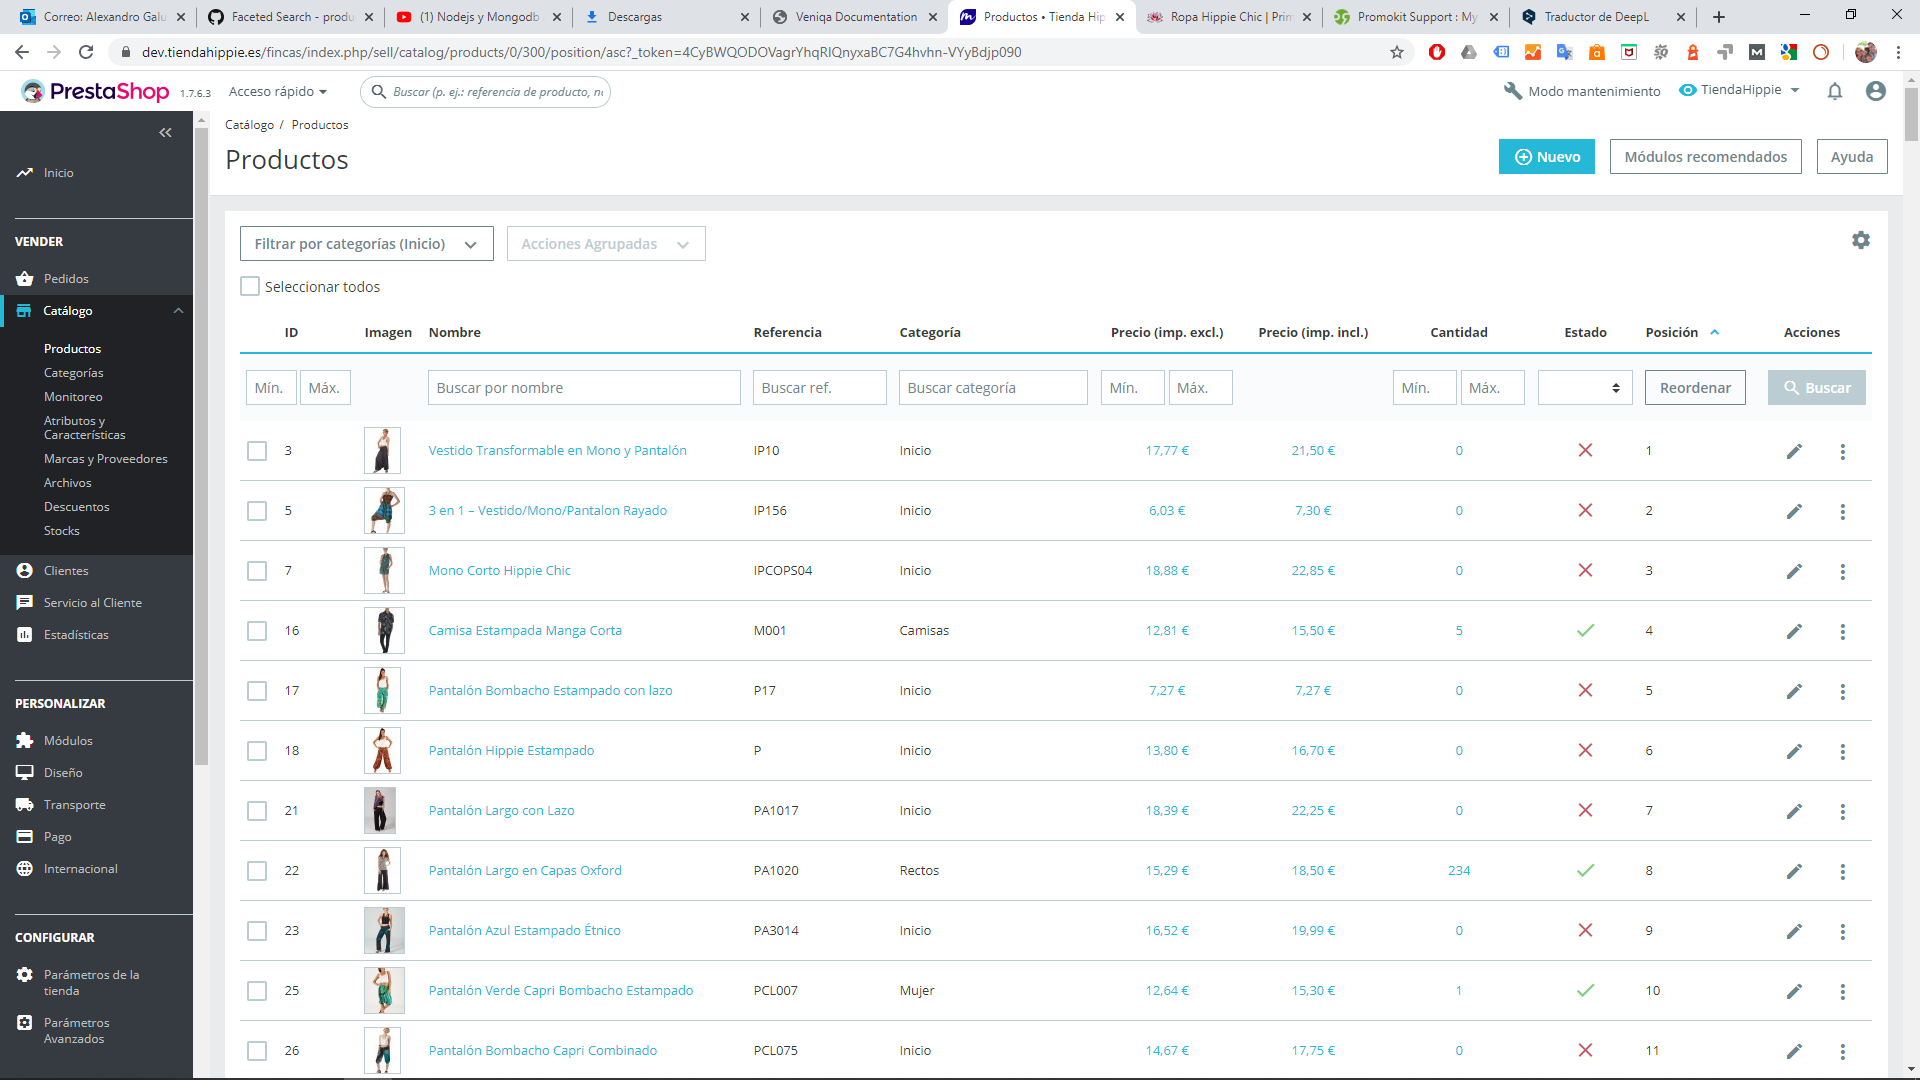Check the Seleccionar todos checkbox
This screenshot has height=1080, width=1920.
[250, 286]
